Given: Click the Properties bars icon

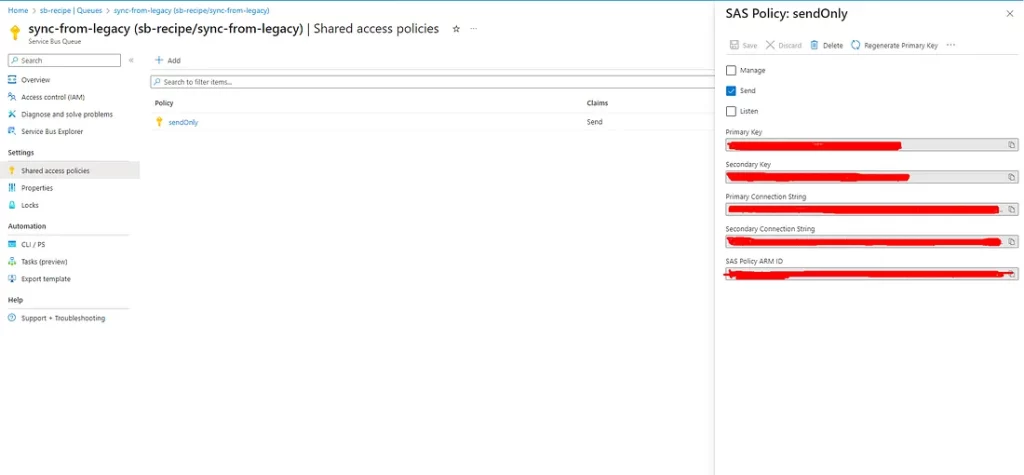Looking at the screenshot, I should pyautogui.click(x=12, y=188).
